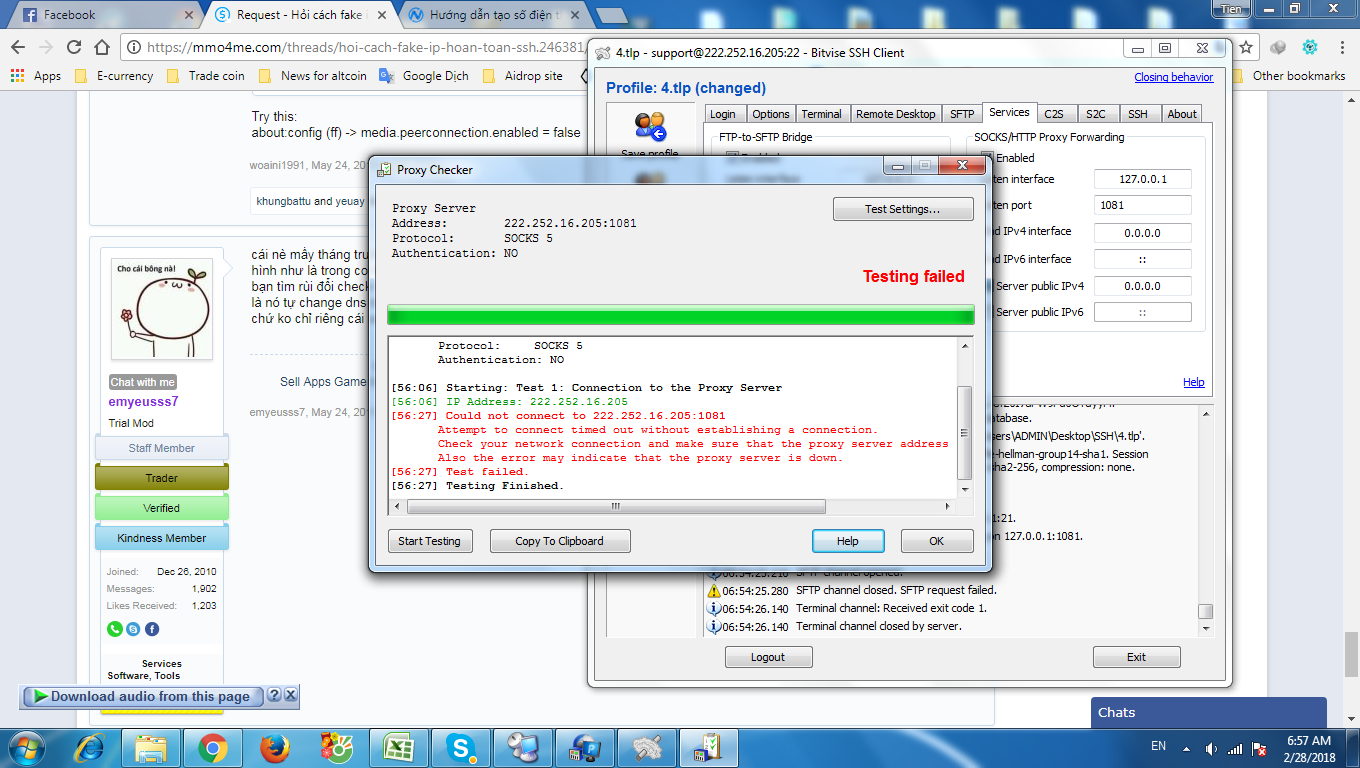This screenshot has height=768, width=1360.
Task: Click the Proxy Checker taskbar icon
Action: coord(709,747)
